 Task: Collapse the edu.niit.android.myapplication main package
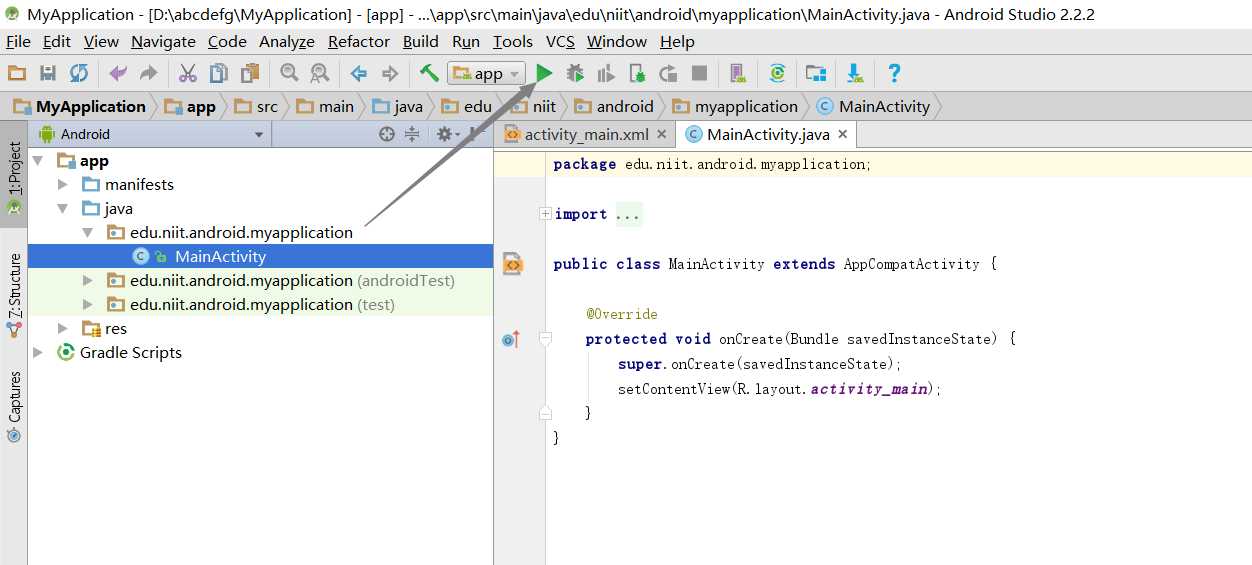point(88,233)
